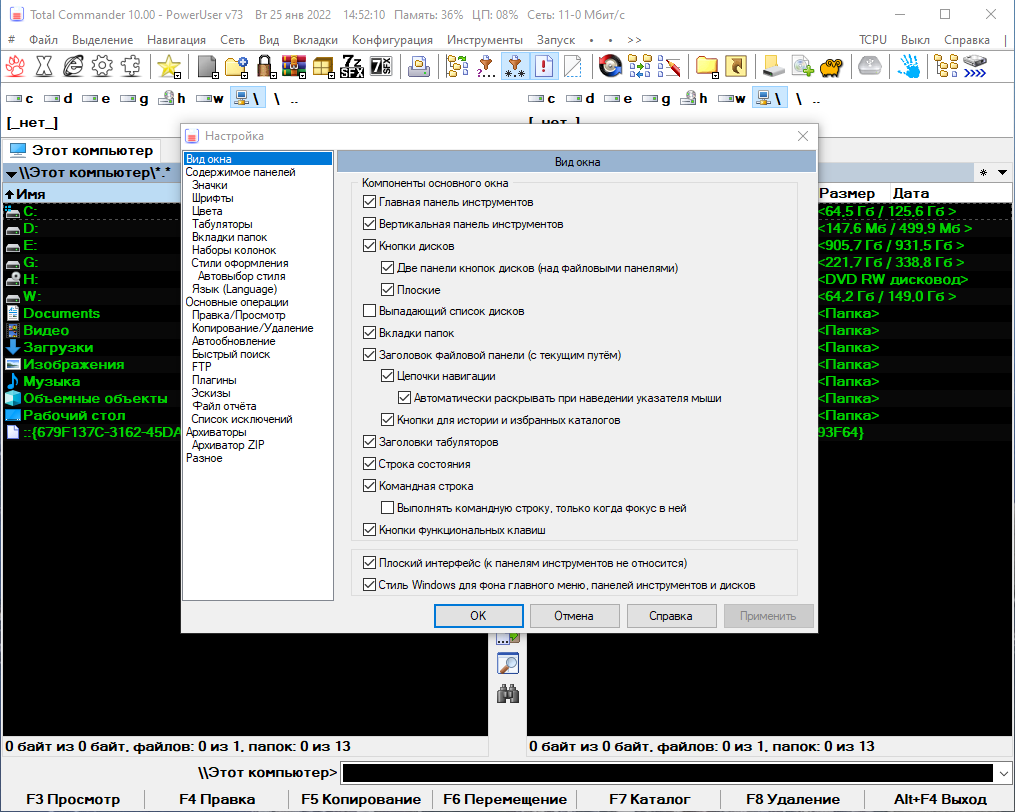This screenshot has height=812, width=1015.
Task: Toggle Кнопки дисков checkbox
Action: click(370, 246)
